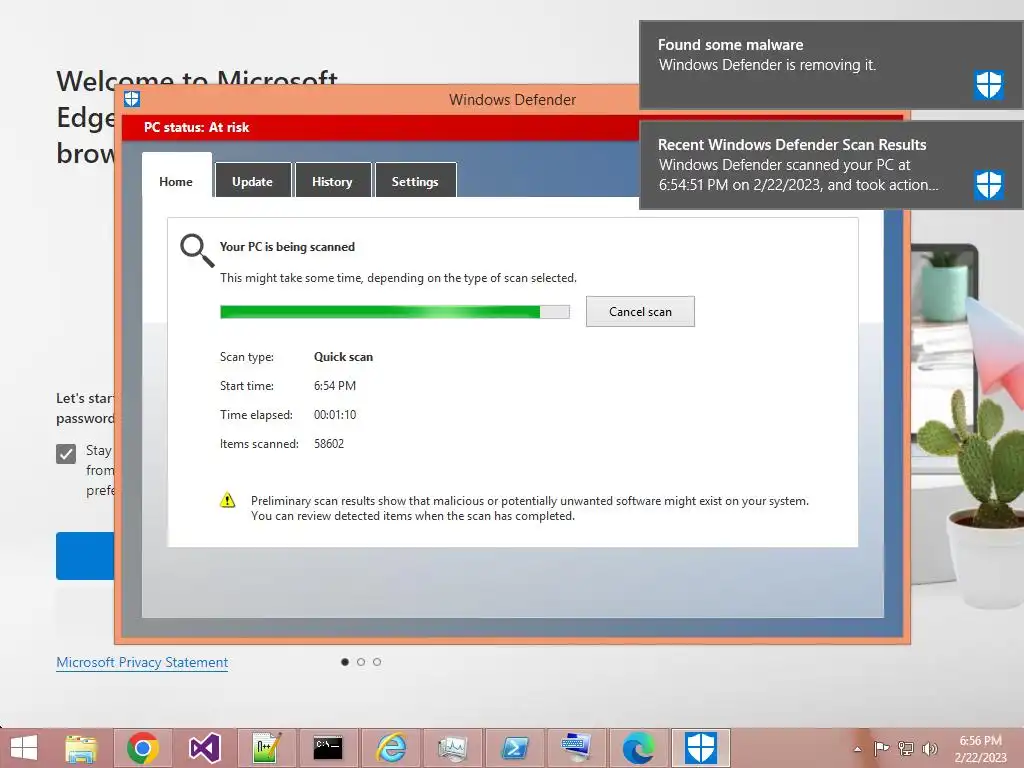
Task: Open the performance monitor taskbar icon
Action: coord(453,748)
